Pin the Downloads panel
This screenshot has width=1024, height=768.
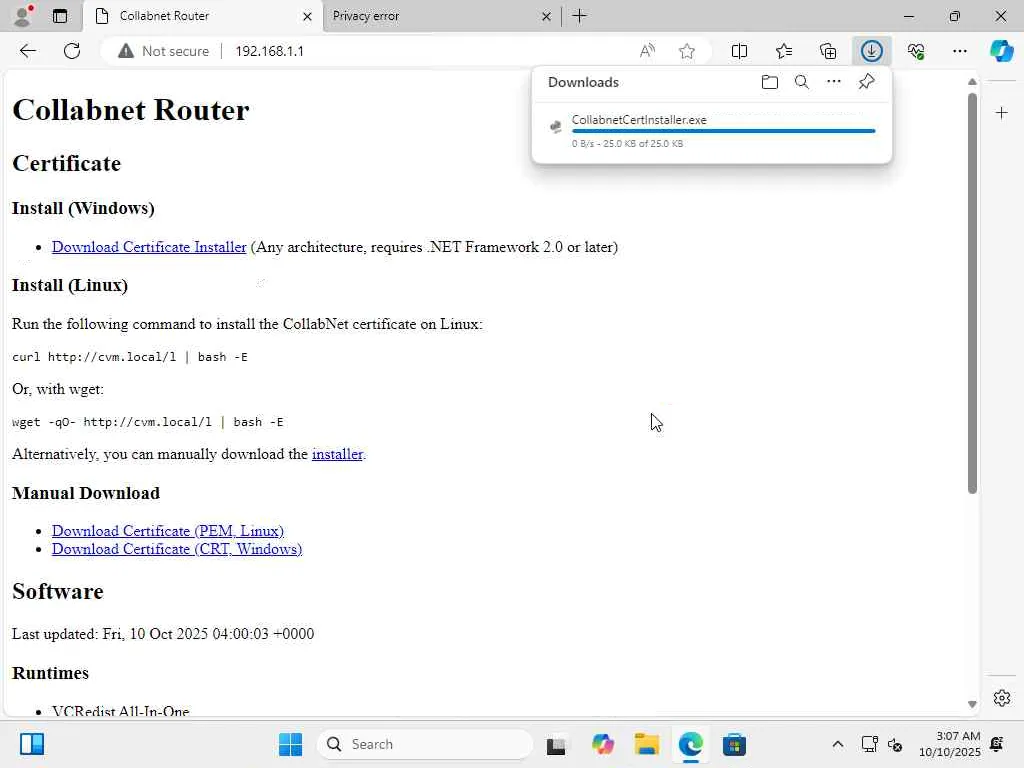[x=867, y=82]
